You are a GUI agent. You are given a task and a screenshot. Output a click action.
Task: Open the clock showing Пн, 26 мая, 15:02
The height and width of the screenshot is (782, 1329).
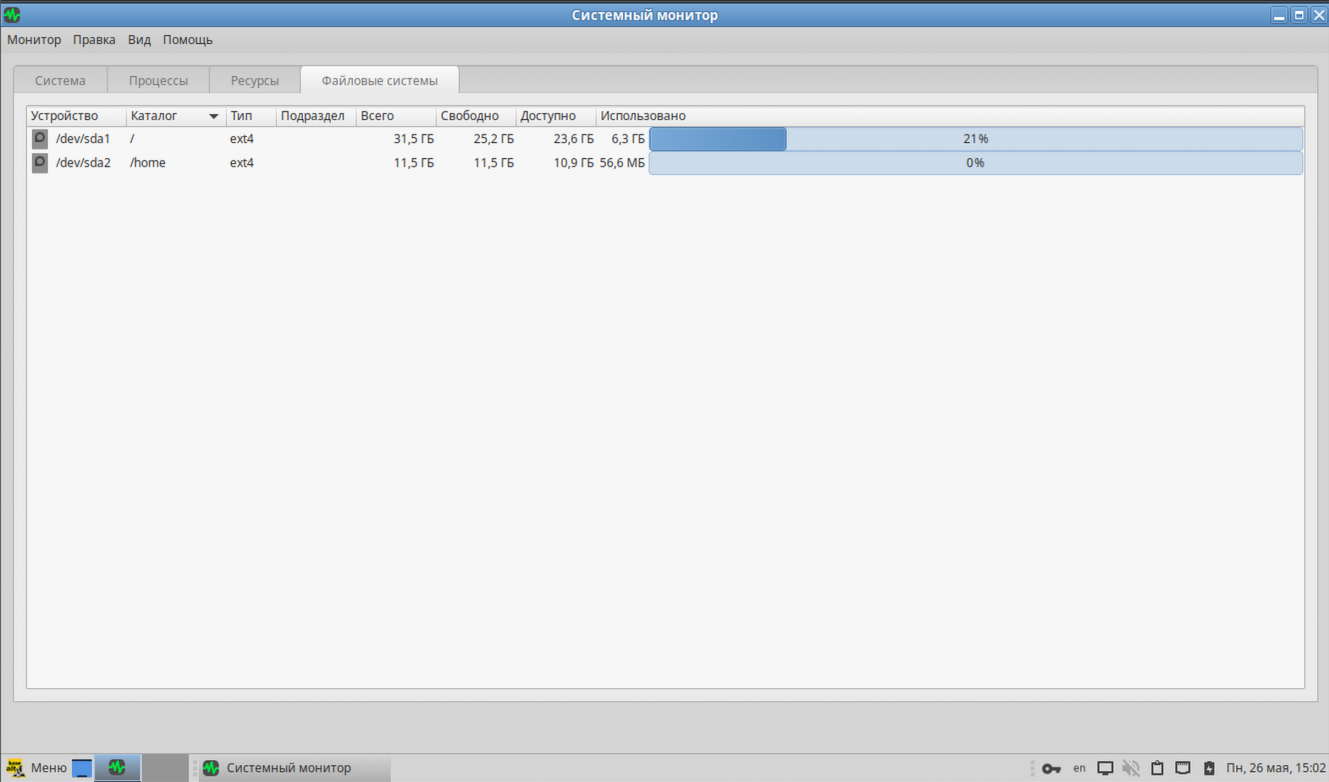1276,768
